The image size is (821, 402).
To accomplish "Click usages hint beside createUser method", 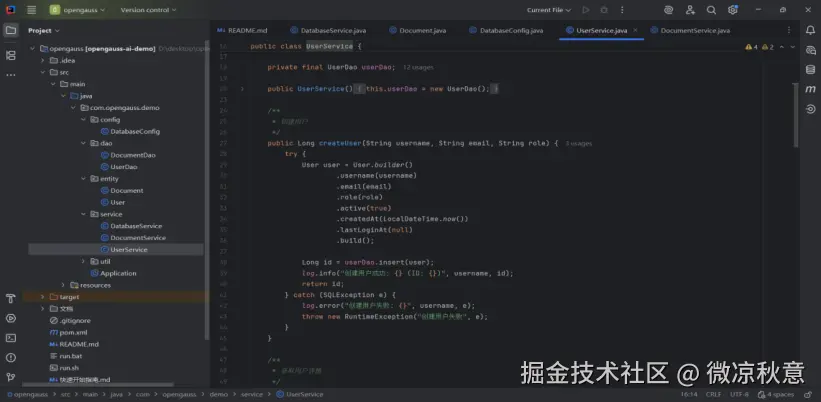I will coord(579,143).
